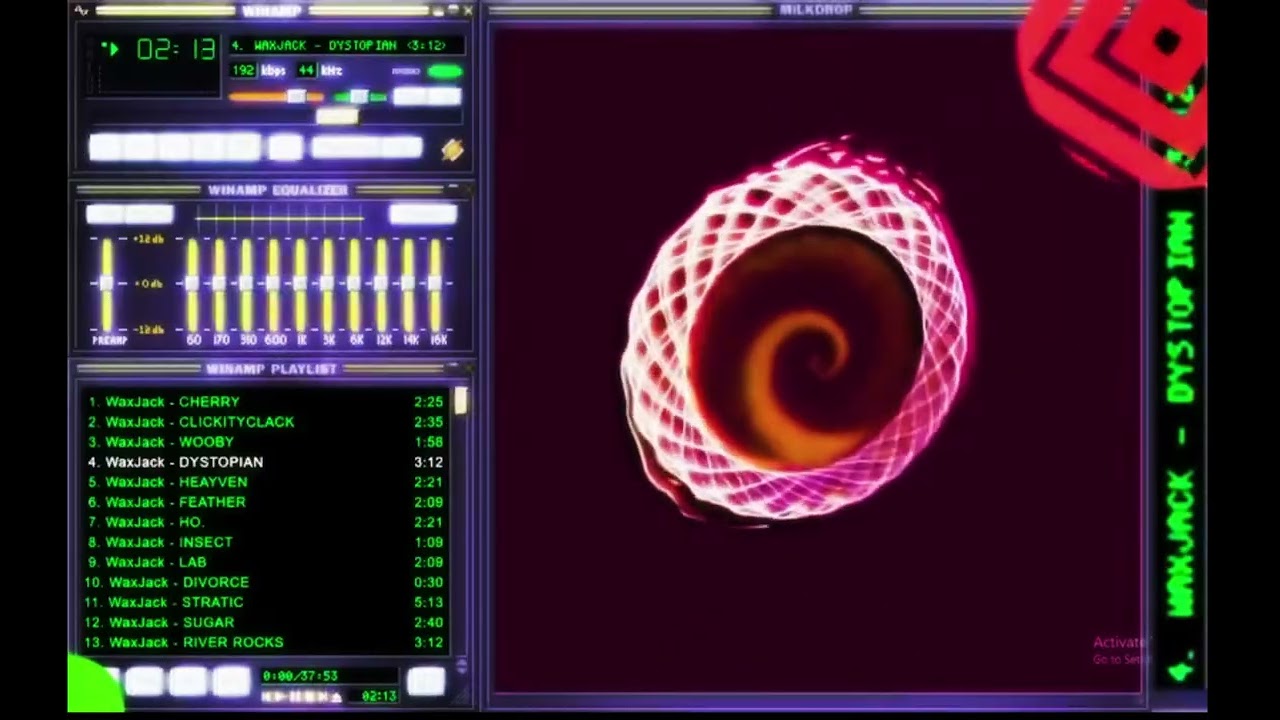
Task: Select playlist track 9 LAB
Action: tap(265, 562)
